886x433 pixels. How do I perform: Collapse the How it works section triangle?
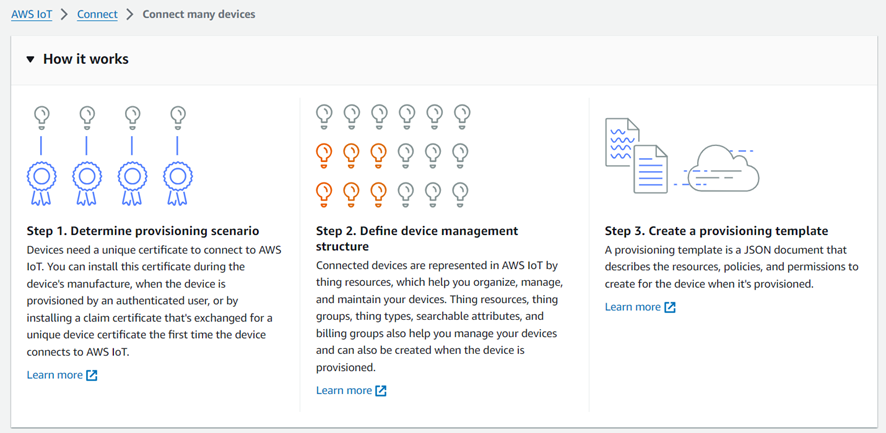click(30, 60)
